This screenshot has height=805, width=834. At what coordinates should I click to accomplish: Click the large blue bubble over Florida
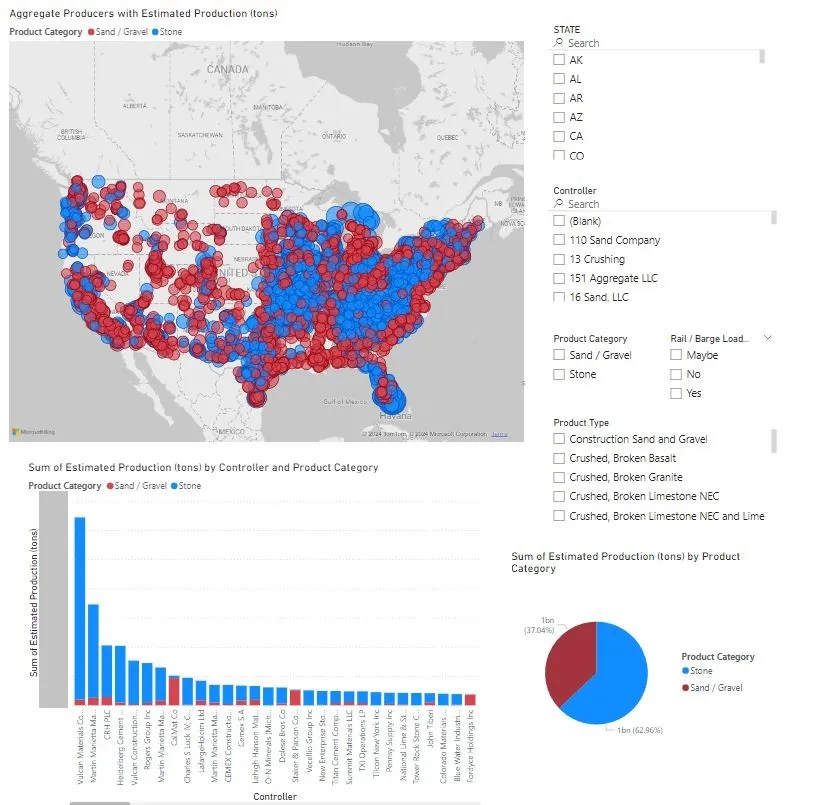(391, 400)
